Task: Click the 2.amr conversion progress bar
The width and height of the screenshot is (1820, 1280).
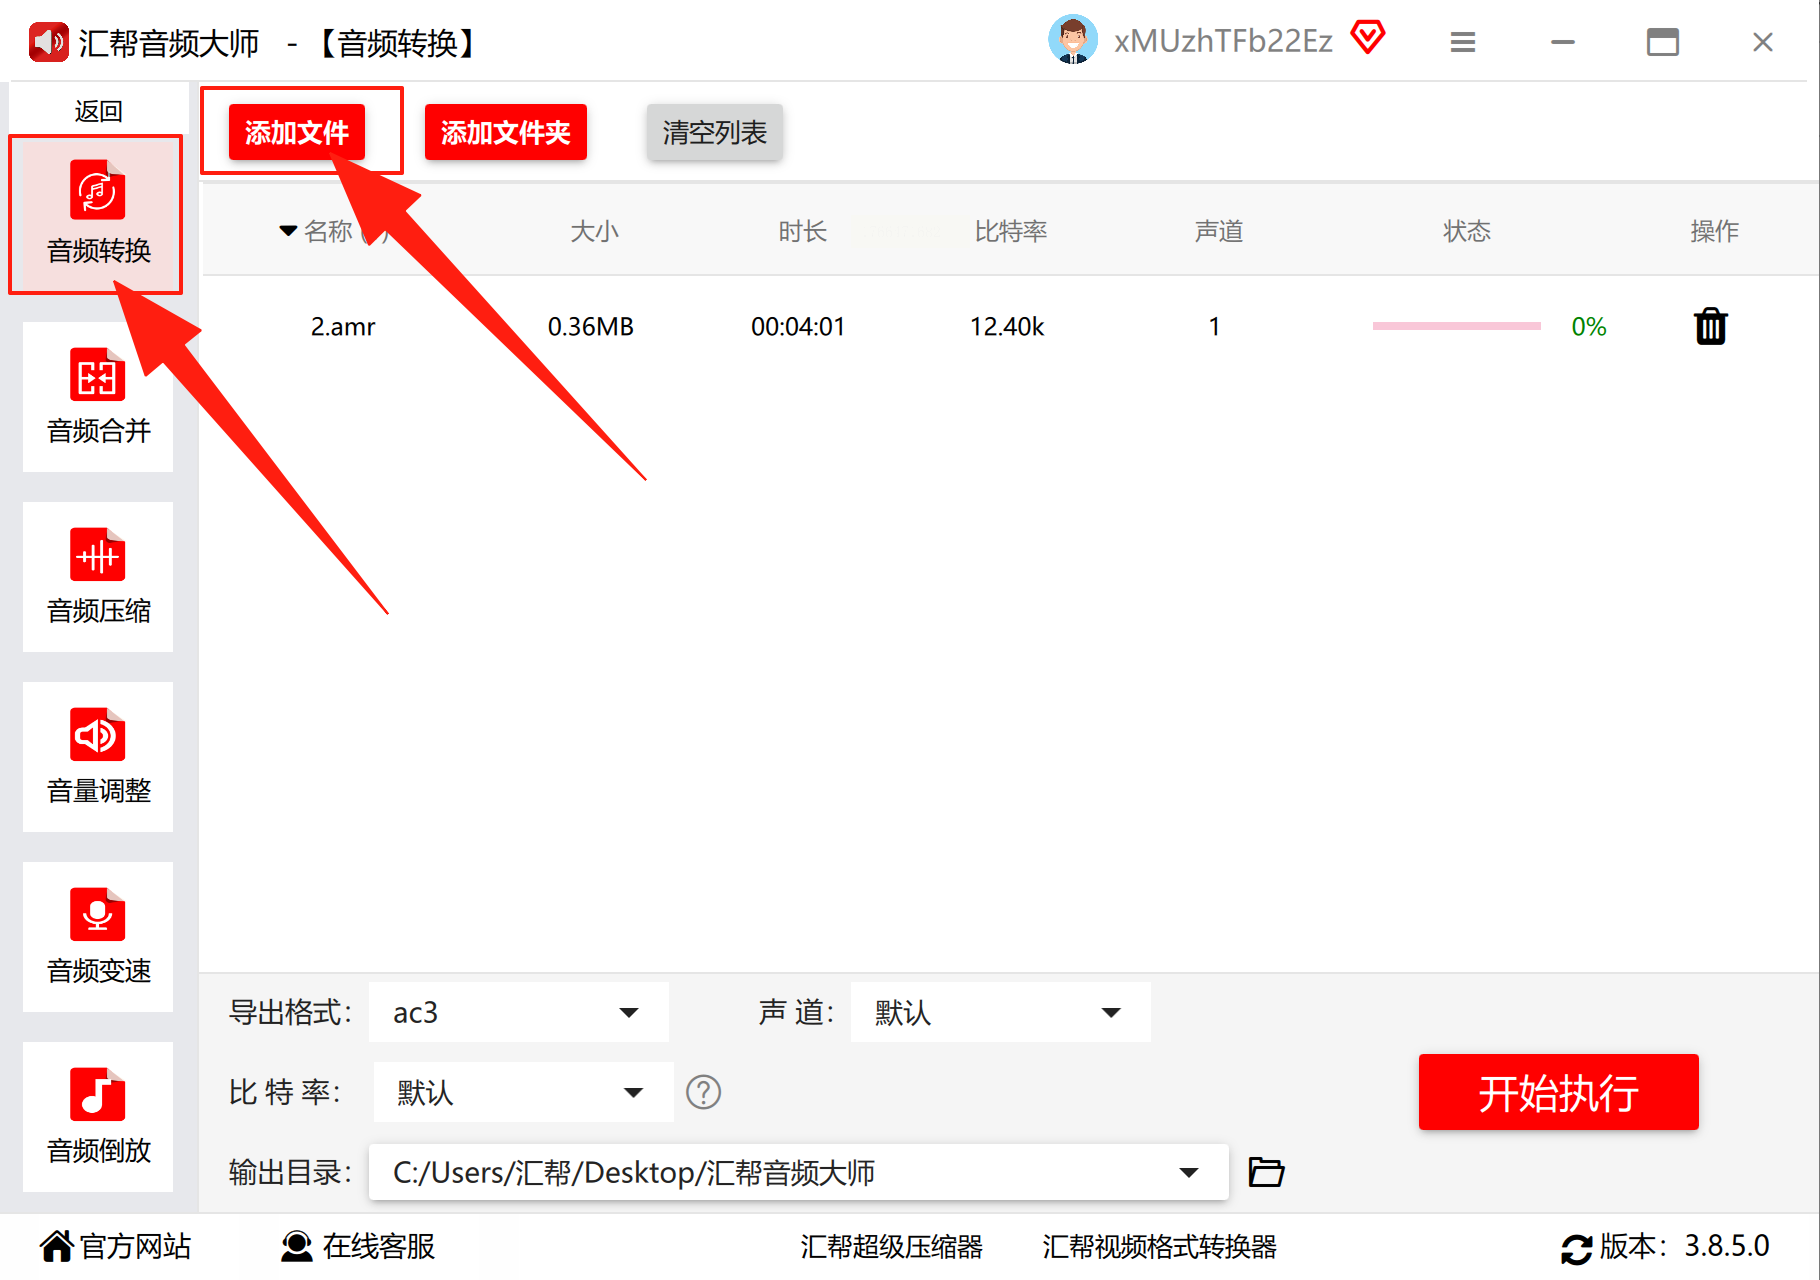Action: click(1456, 326)
